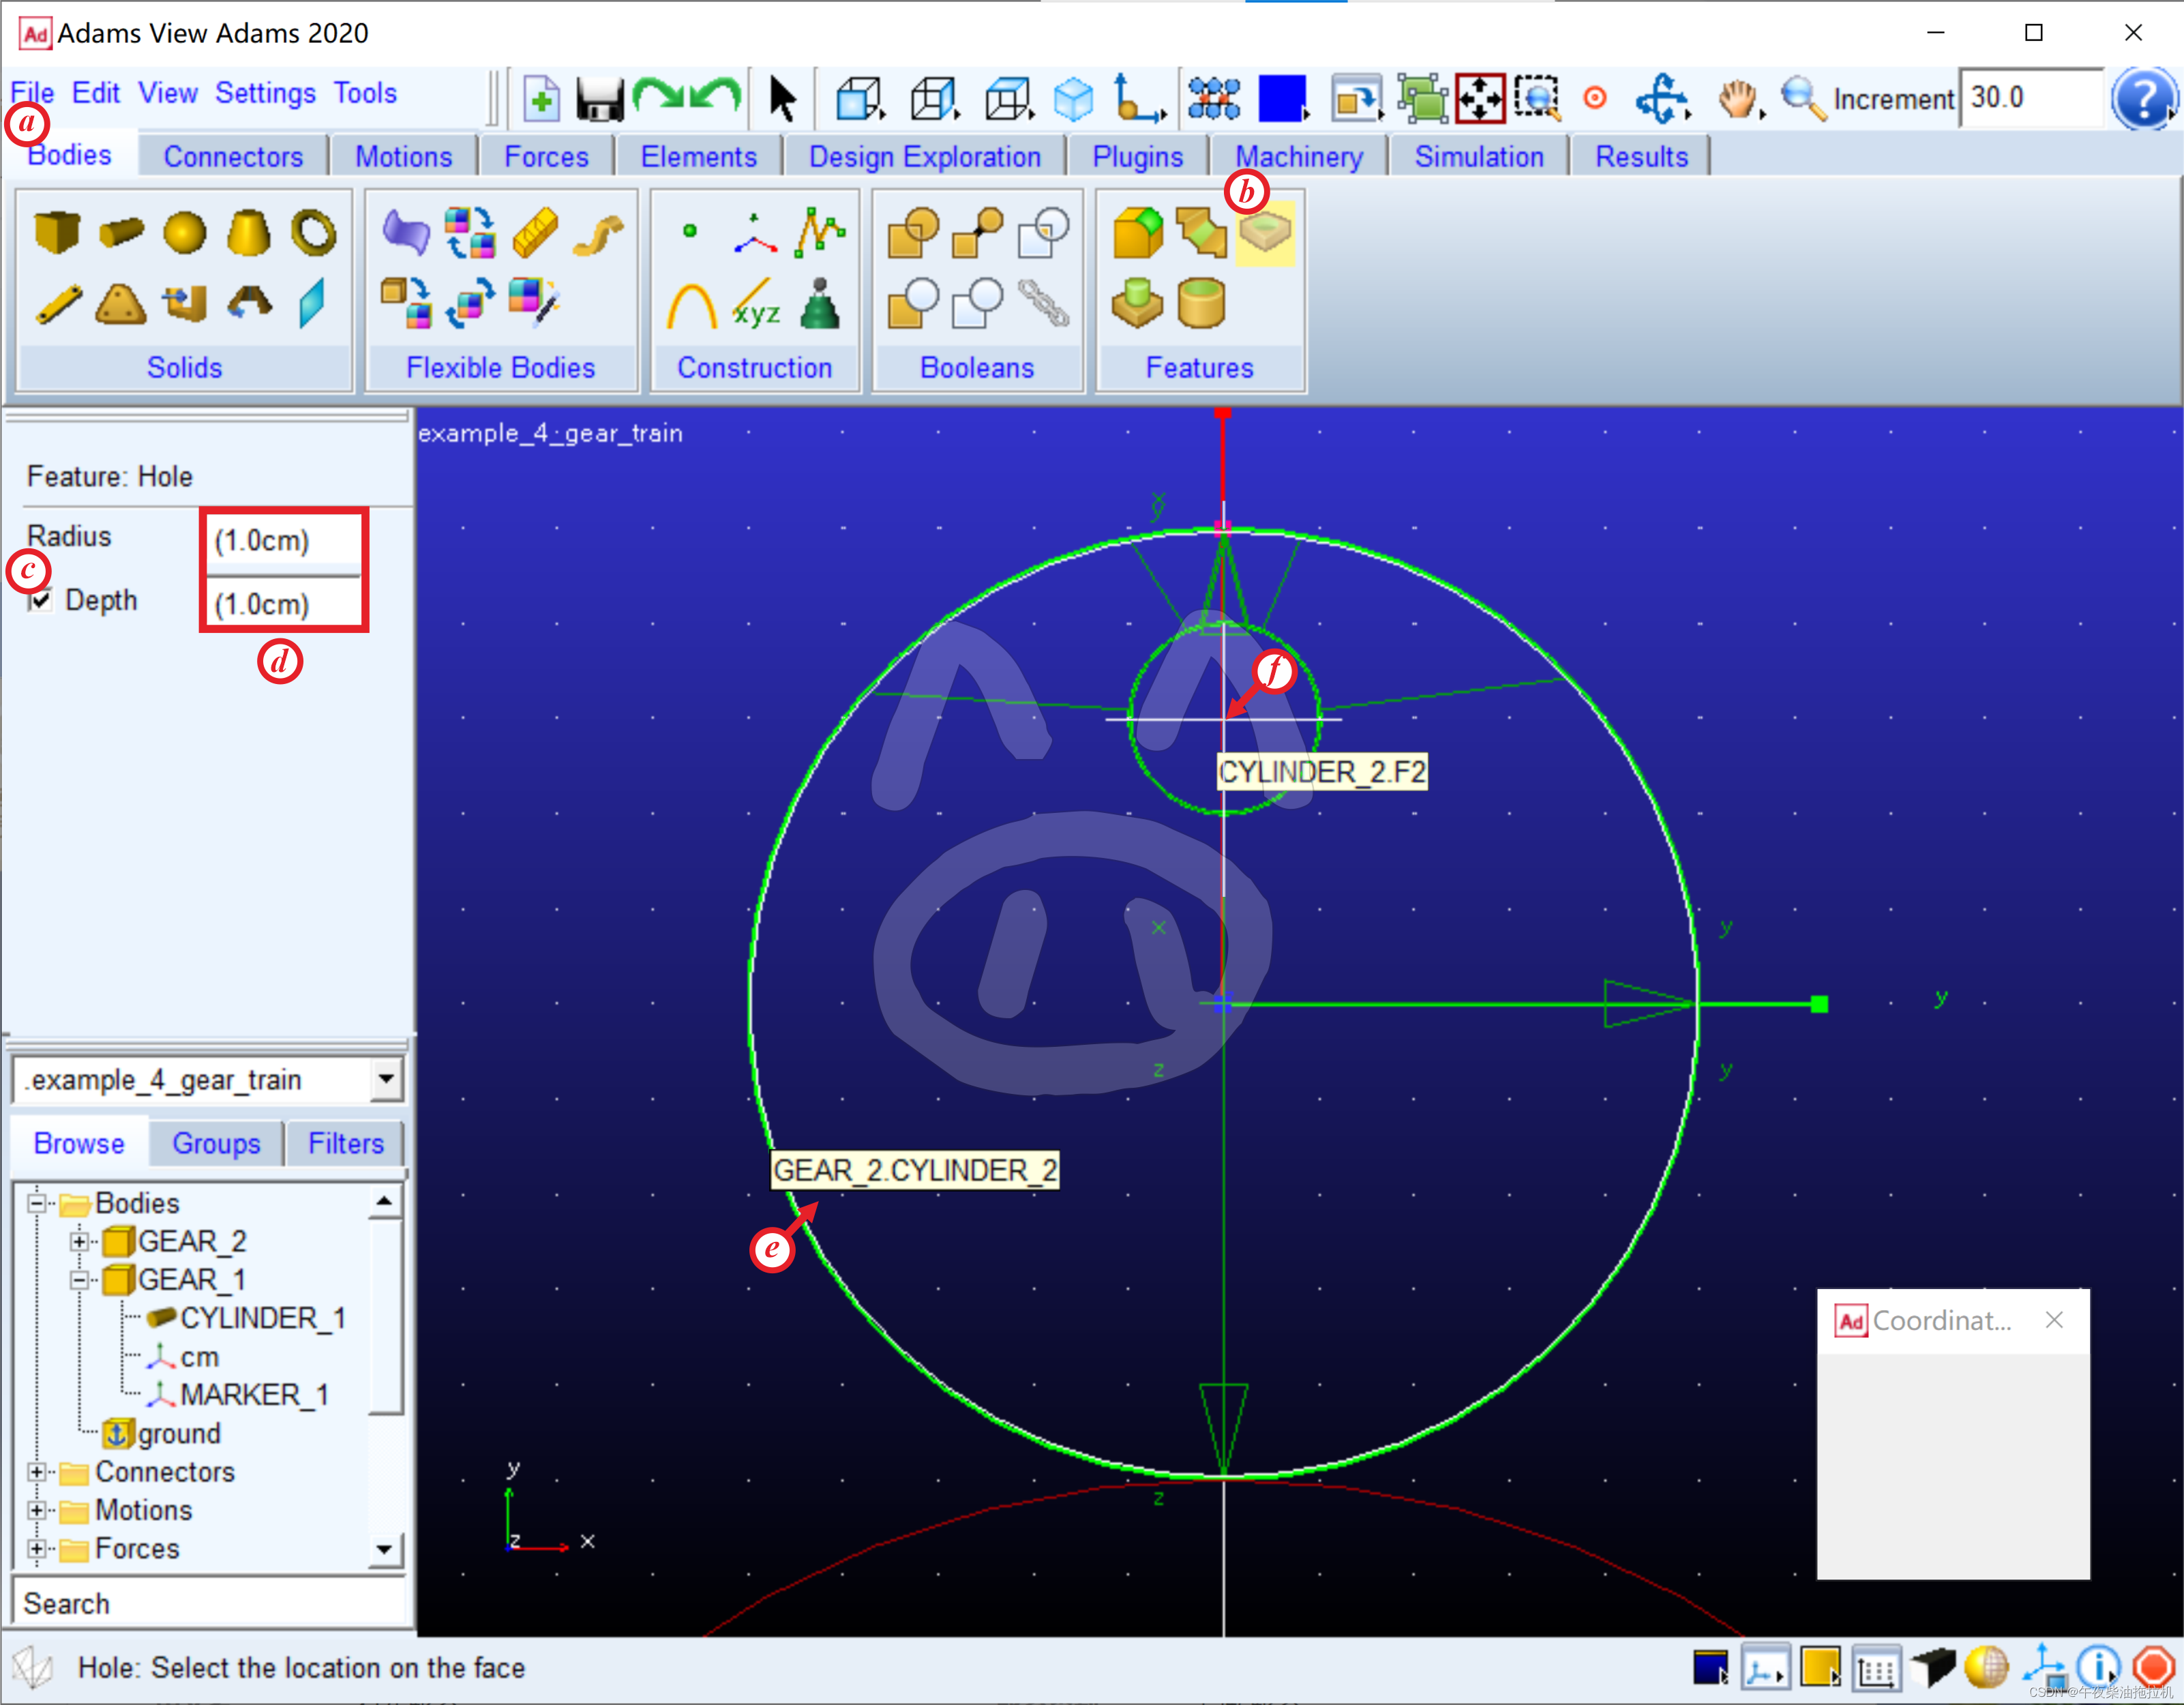Expand the GEAR_2 tree node
This screenshot has width=2184, height=1705.
click(x=79, y=1242)
